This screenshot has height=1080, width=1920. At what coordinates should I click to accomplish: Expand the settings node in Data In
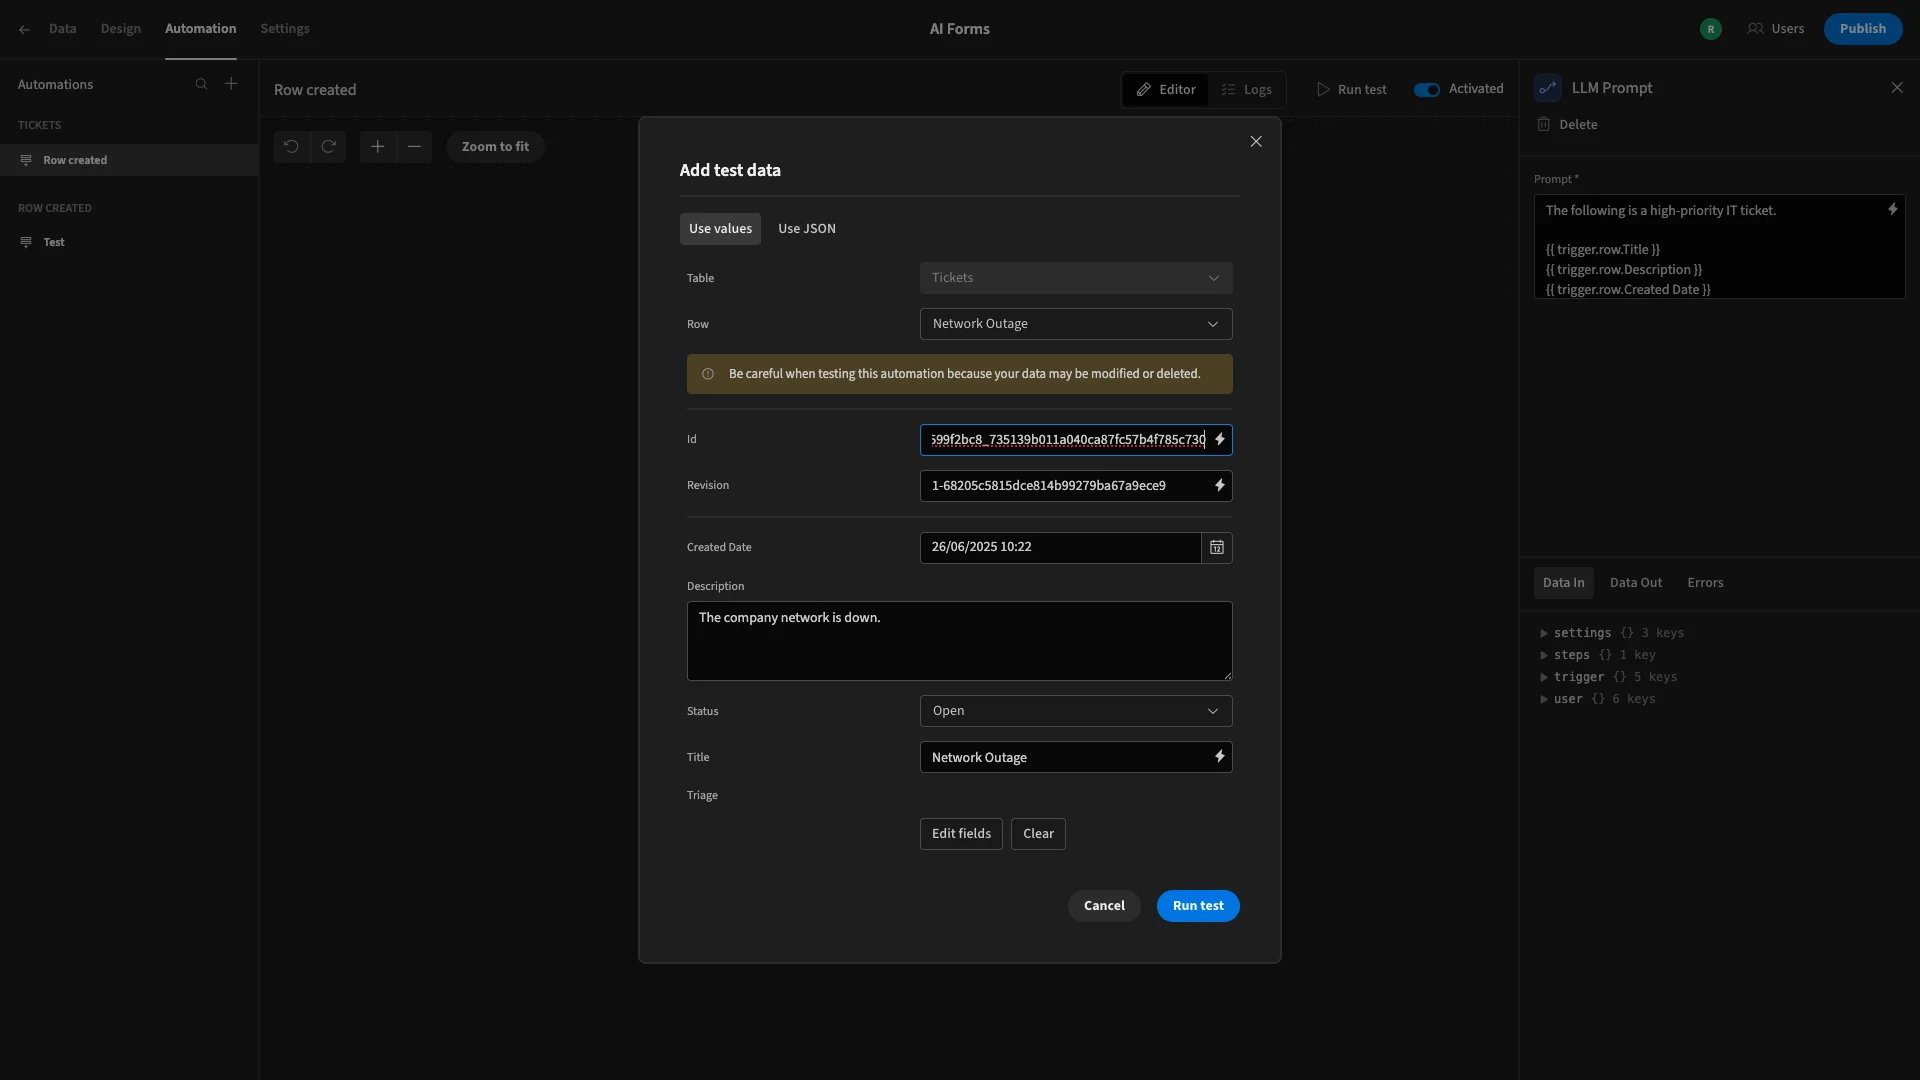pos(1544,633)
